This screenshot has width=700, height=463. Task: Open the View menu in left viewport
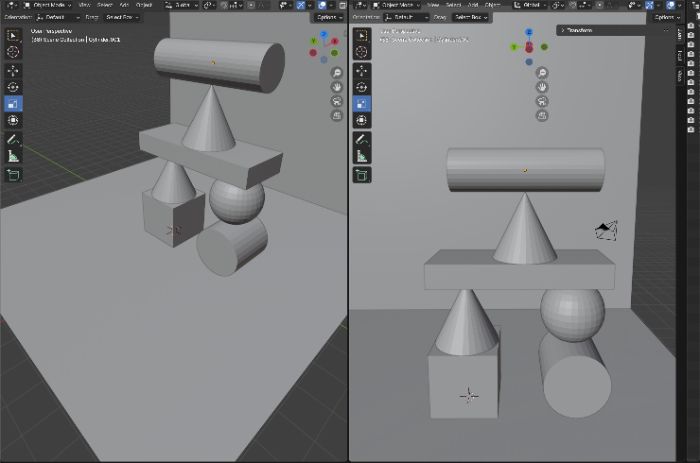84,5
